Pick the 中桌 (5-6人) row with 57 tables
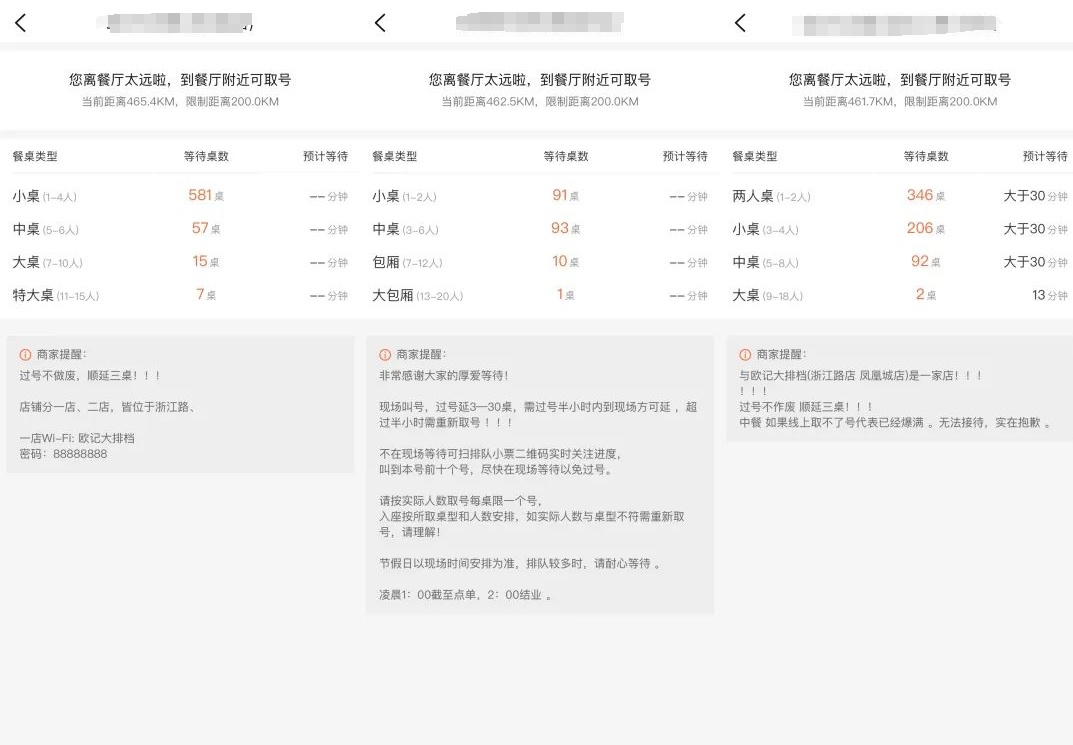Screen dimensions: 1073x745 (180, 229)
